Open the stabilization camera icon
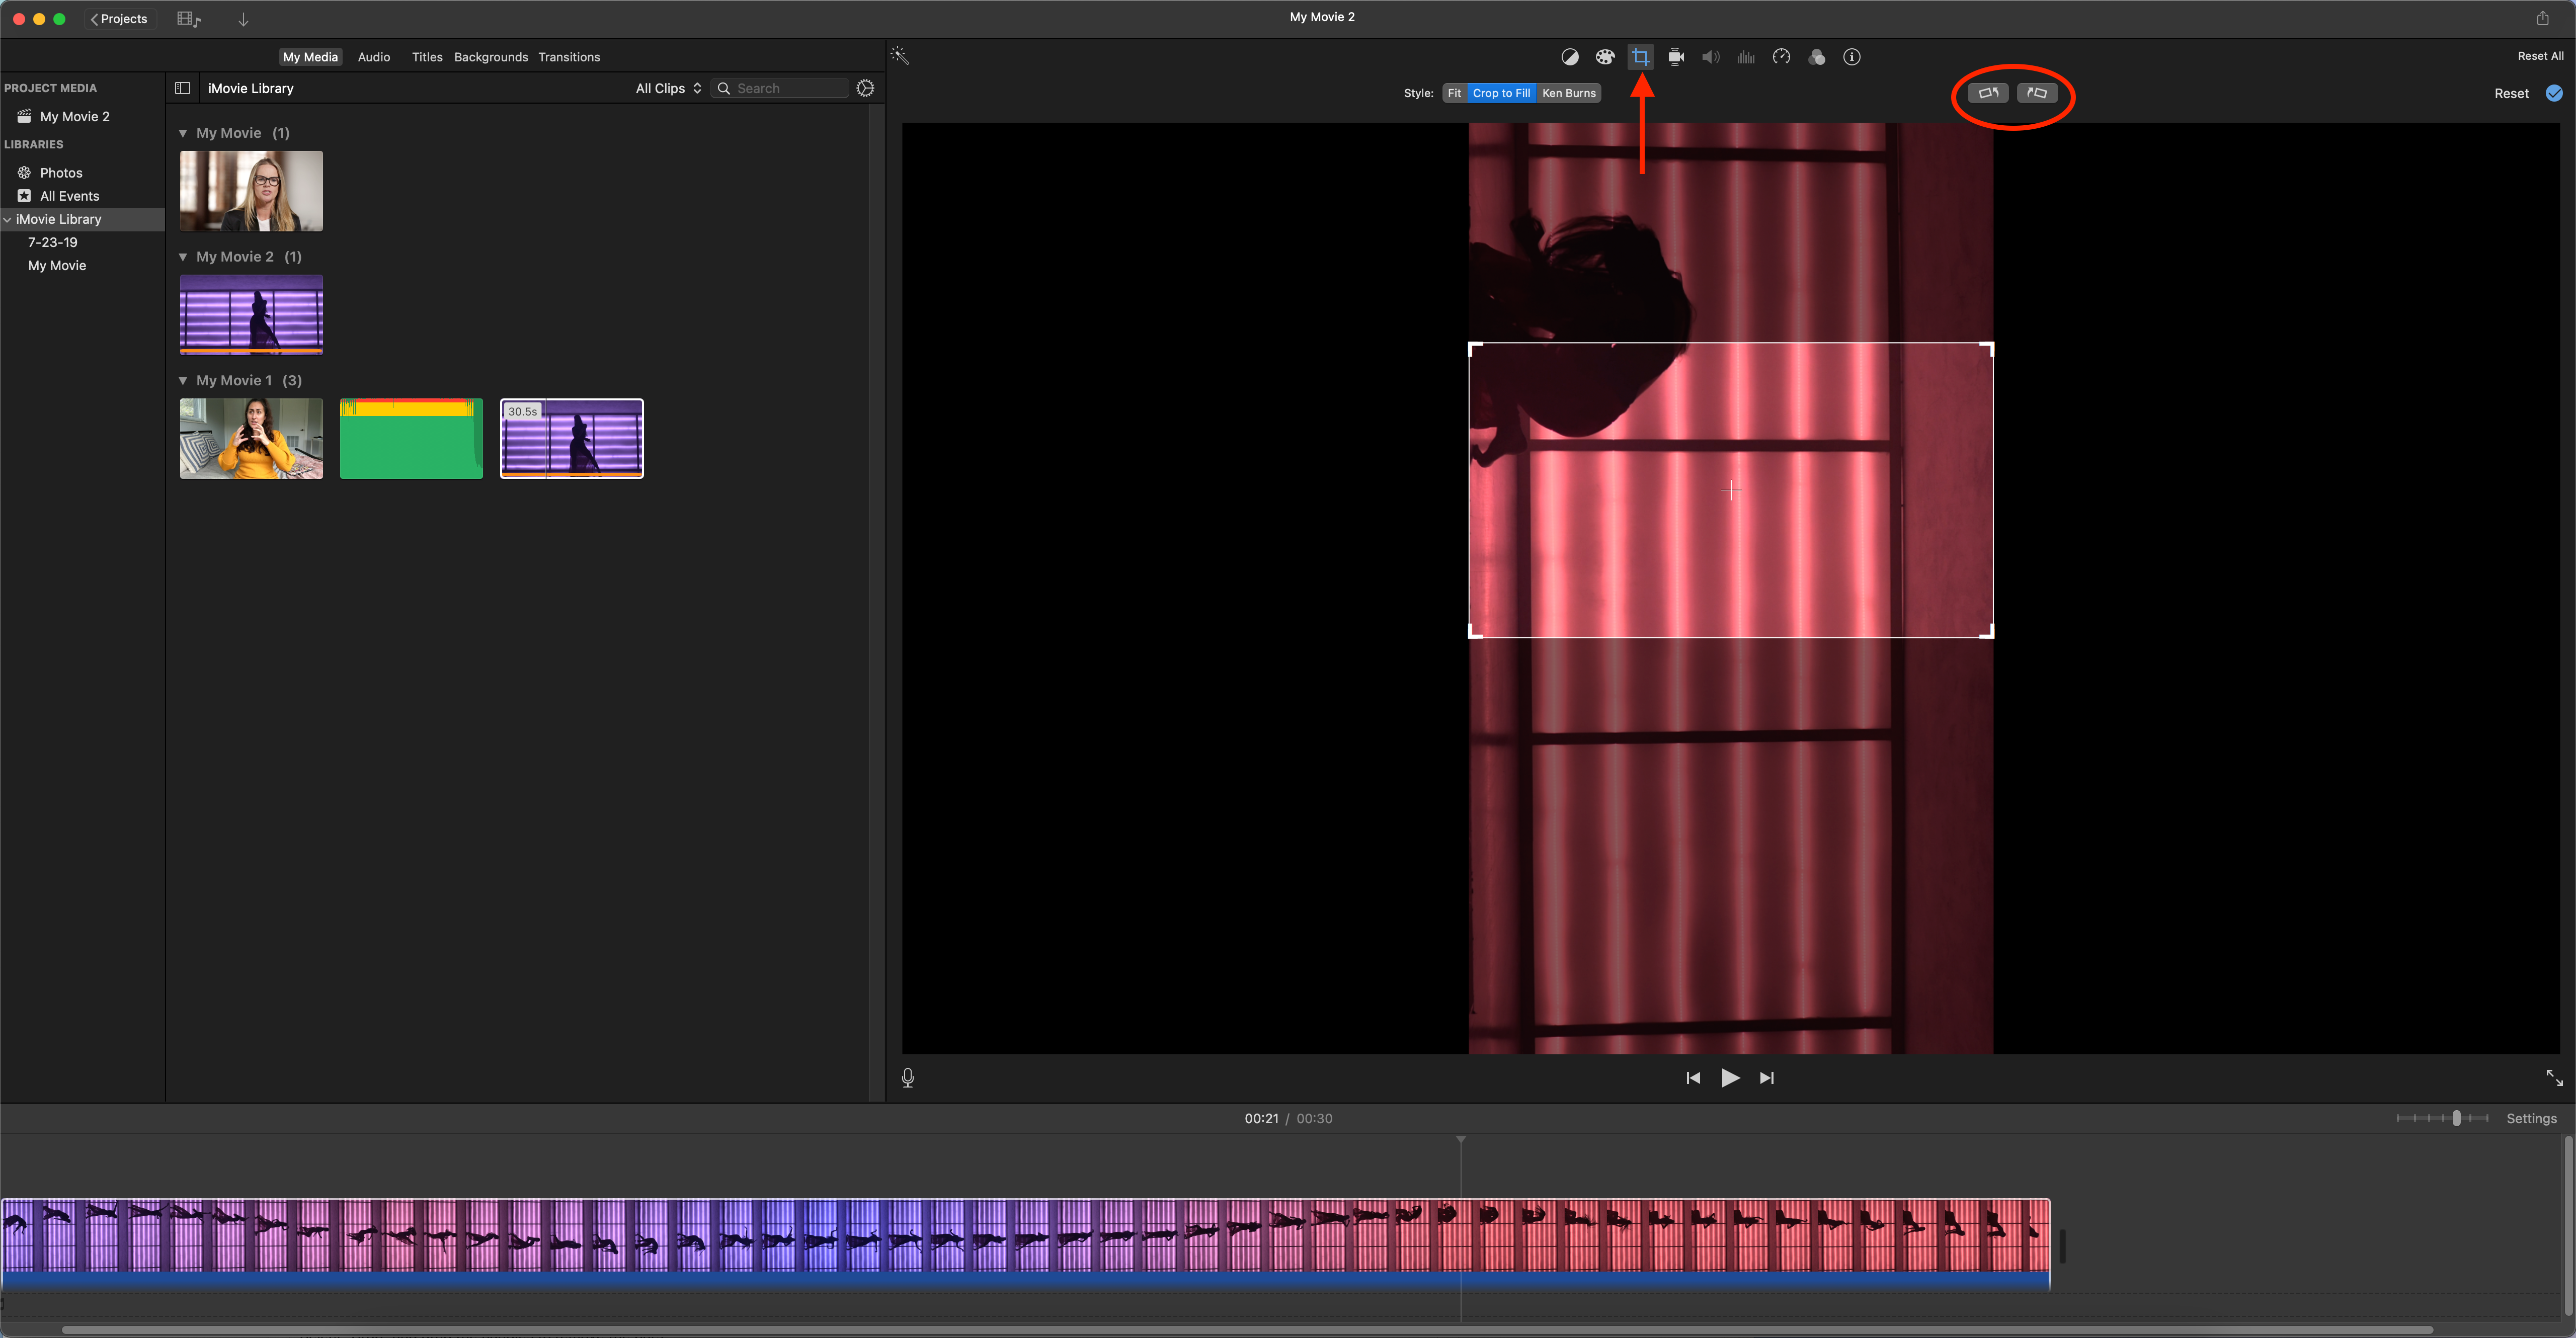The image size is (2576, 1338). pyautogui.click(x=1676, y=57)
